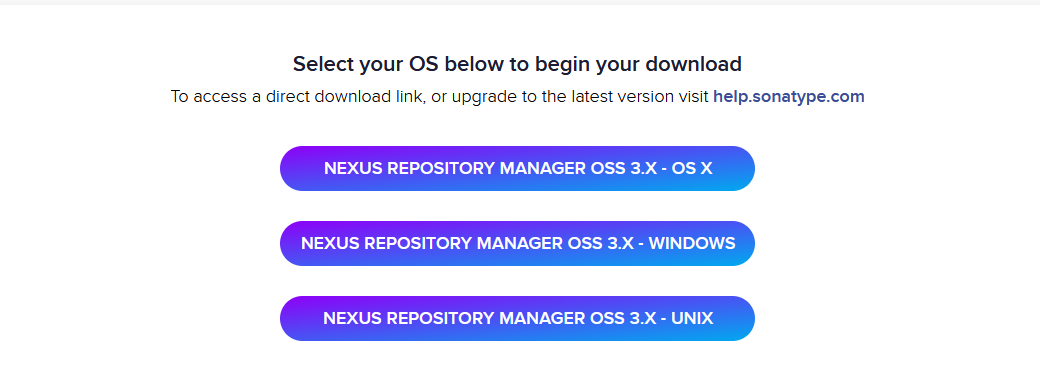Select the bottom gradient button labeled UNIX
This screenshot has height=377, width=1040.
click(x=517, y=319)
